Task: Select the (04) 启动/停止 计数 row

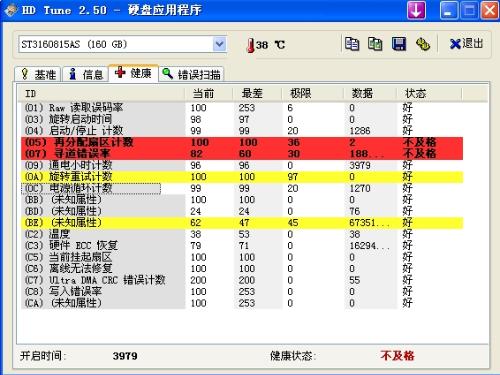Action: 242,131
